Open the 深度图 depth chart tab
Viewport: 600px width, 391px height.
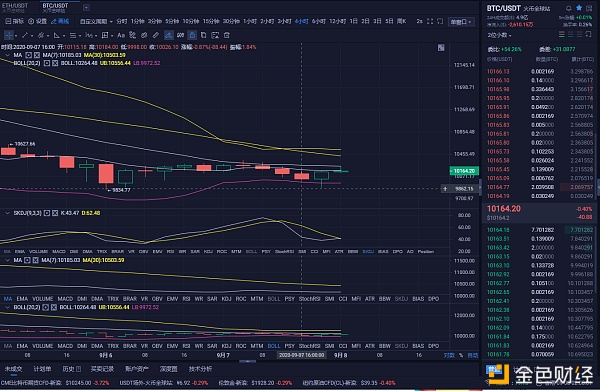pos(168,369)
